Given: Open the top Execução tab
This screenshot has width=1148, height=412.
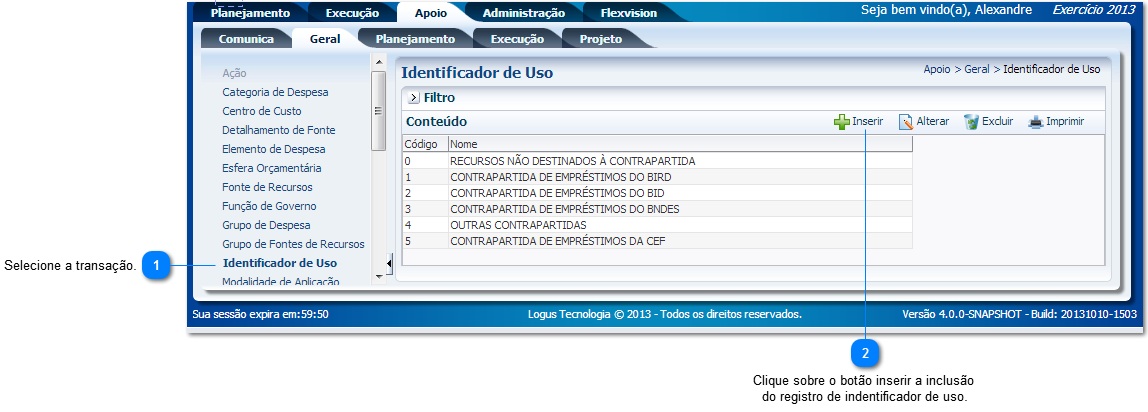Looking at the screenshot, I should (351, 12).
